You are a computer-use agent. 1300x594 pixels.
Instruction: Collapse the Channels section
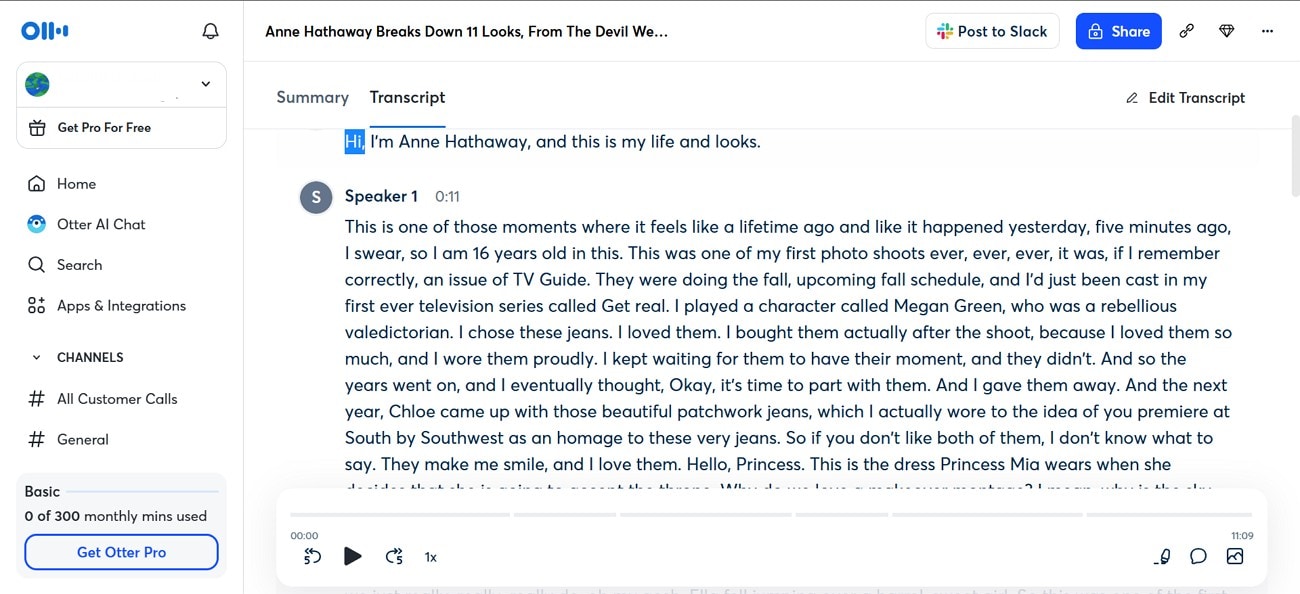pyautogui.click(x=37, y=357)
